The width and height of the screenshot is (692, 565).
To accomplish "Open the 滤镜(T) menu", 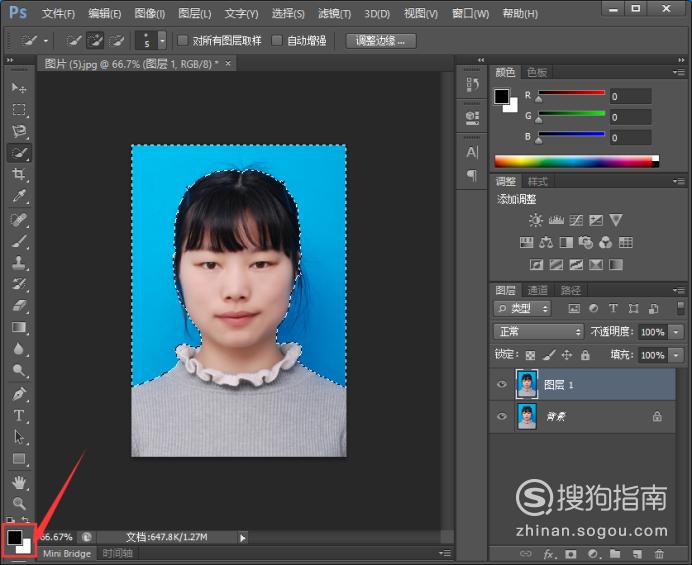I will click(x=334, y=14).
